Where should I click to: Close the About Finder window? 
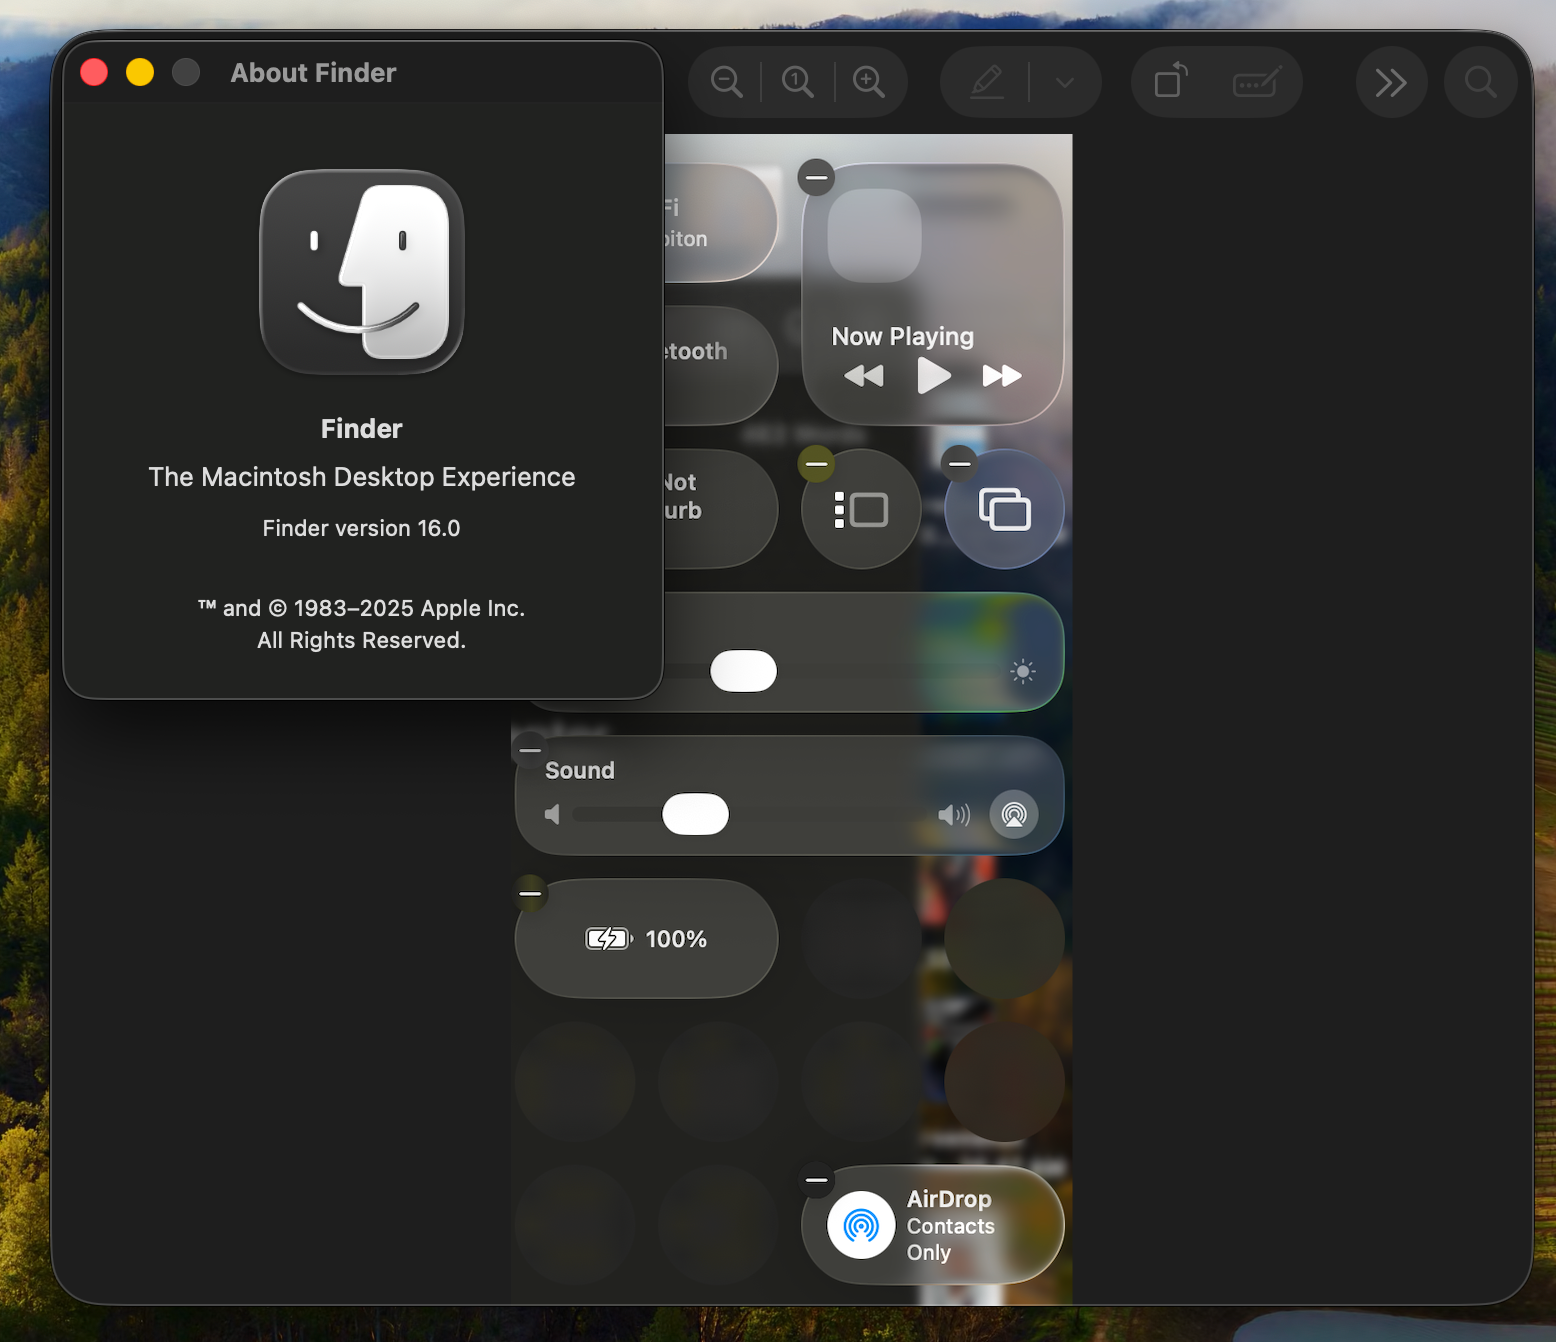click(x=94, y=72)
